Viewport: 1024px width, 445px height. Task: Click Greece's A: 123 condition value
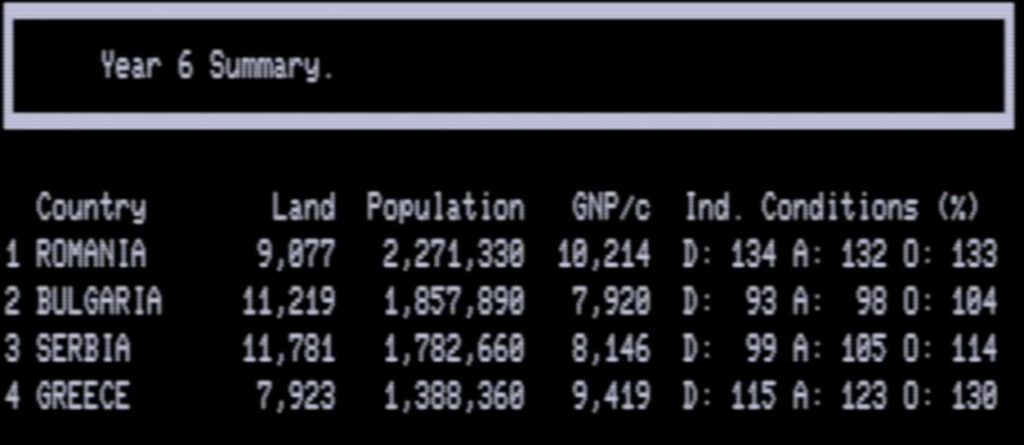(840, 395)
